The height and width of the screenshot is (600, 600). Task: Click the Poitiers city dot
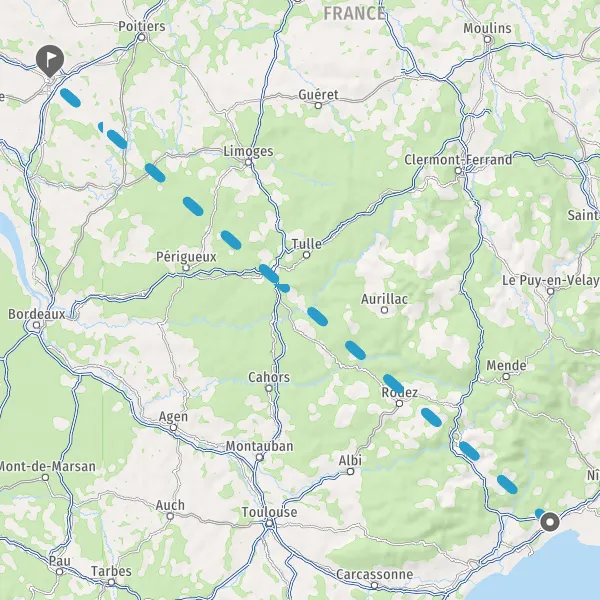coord(142,38)
